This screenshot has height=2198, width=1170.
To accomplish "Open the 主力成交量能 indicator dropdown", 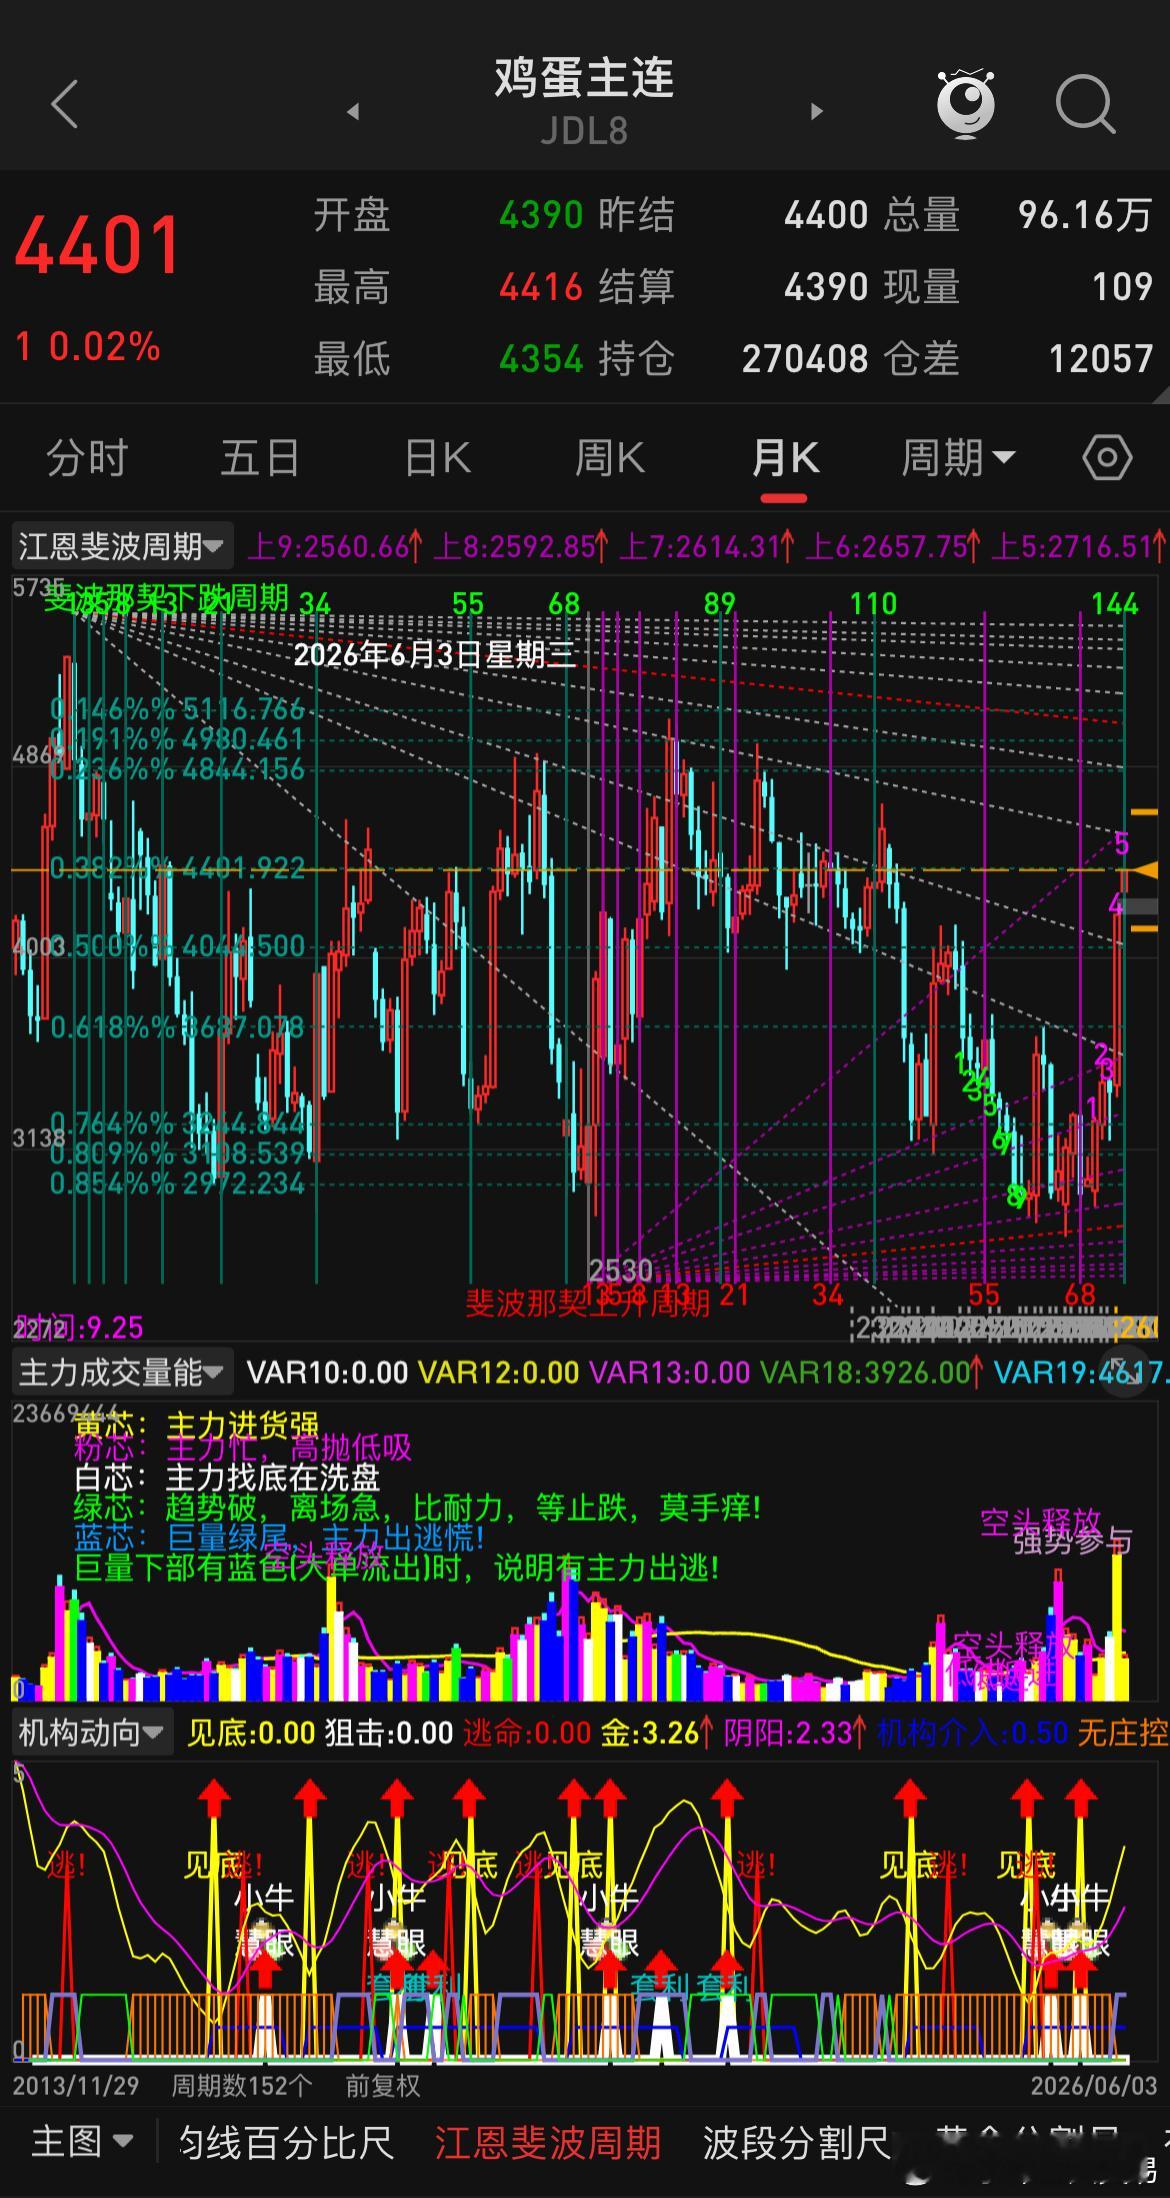I will [122, 1372].
